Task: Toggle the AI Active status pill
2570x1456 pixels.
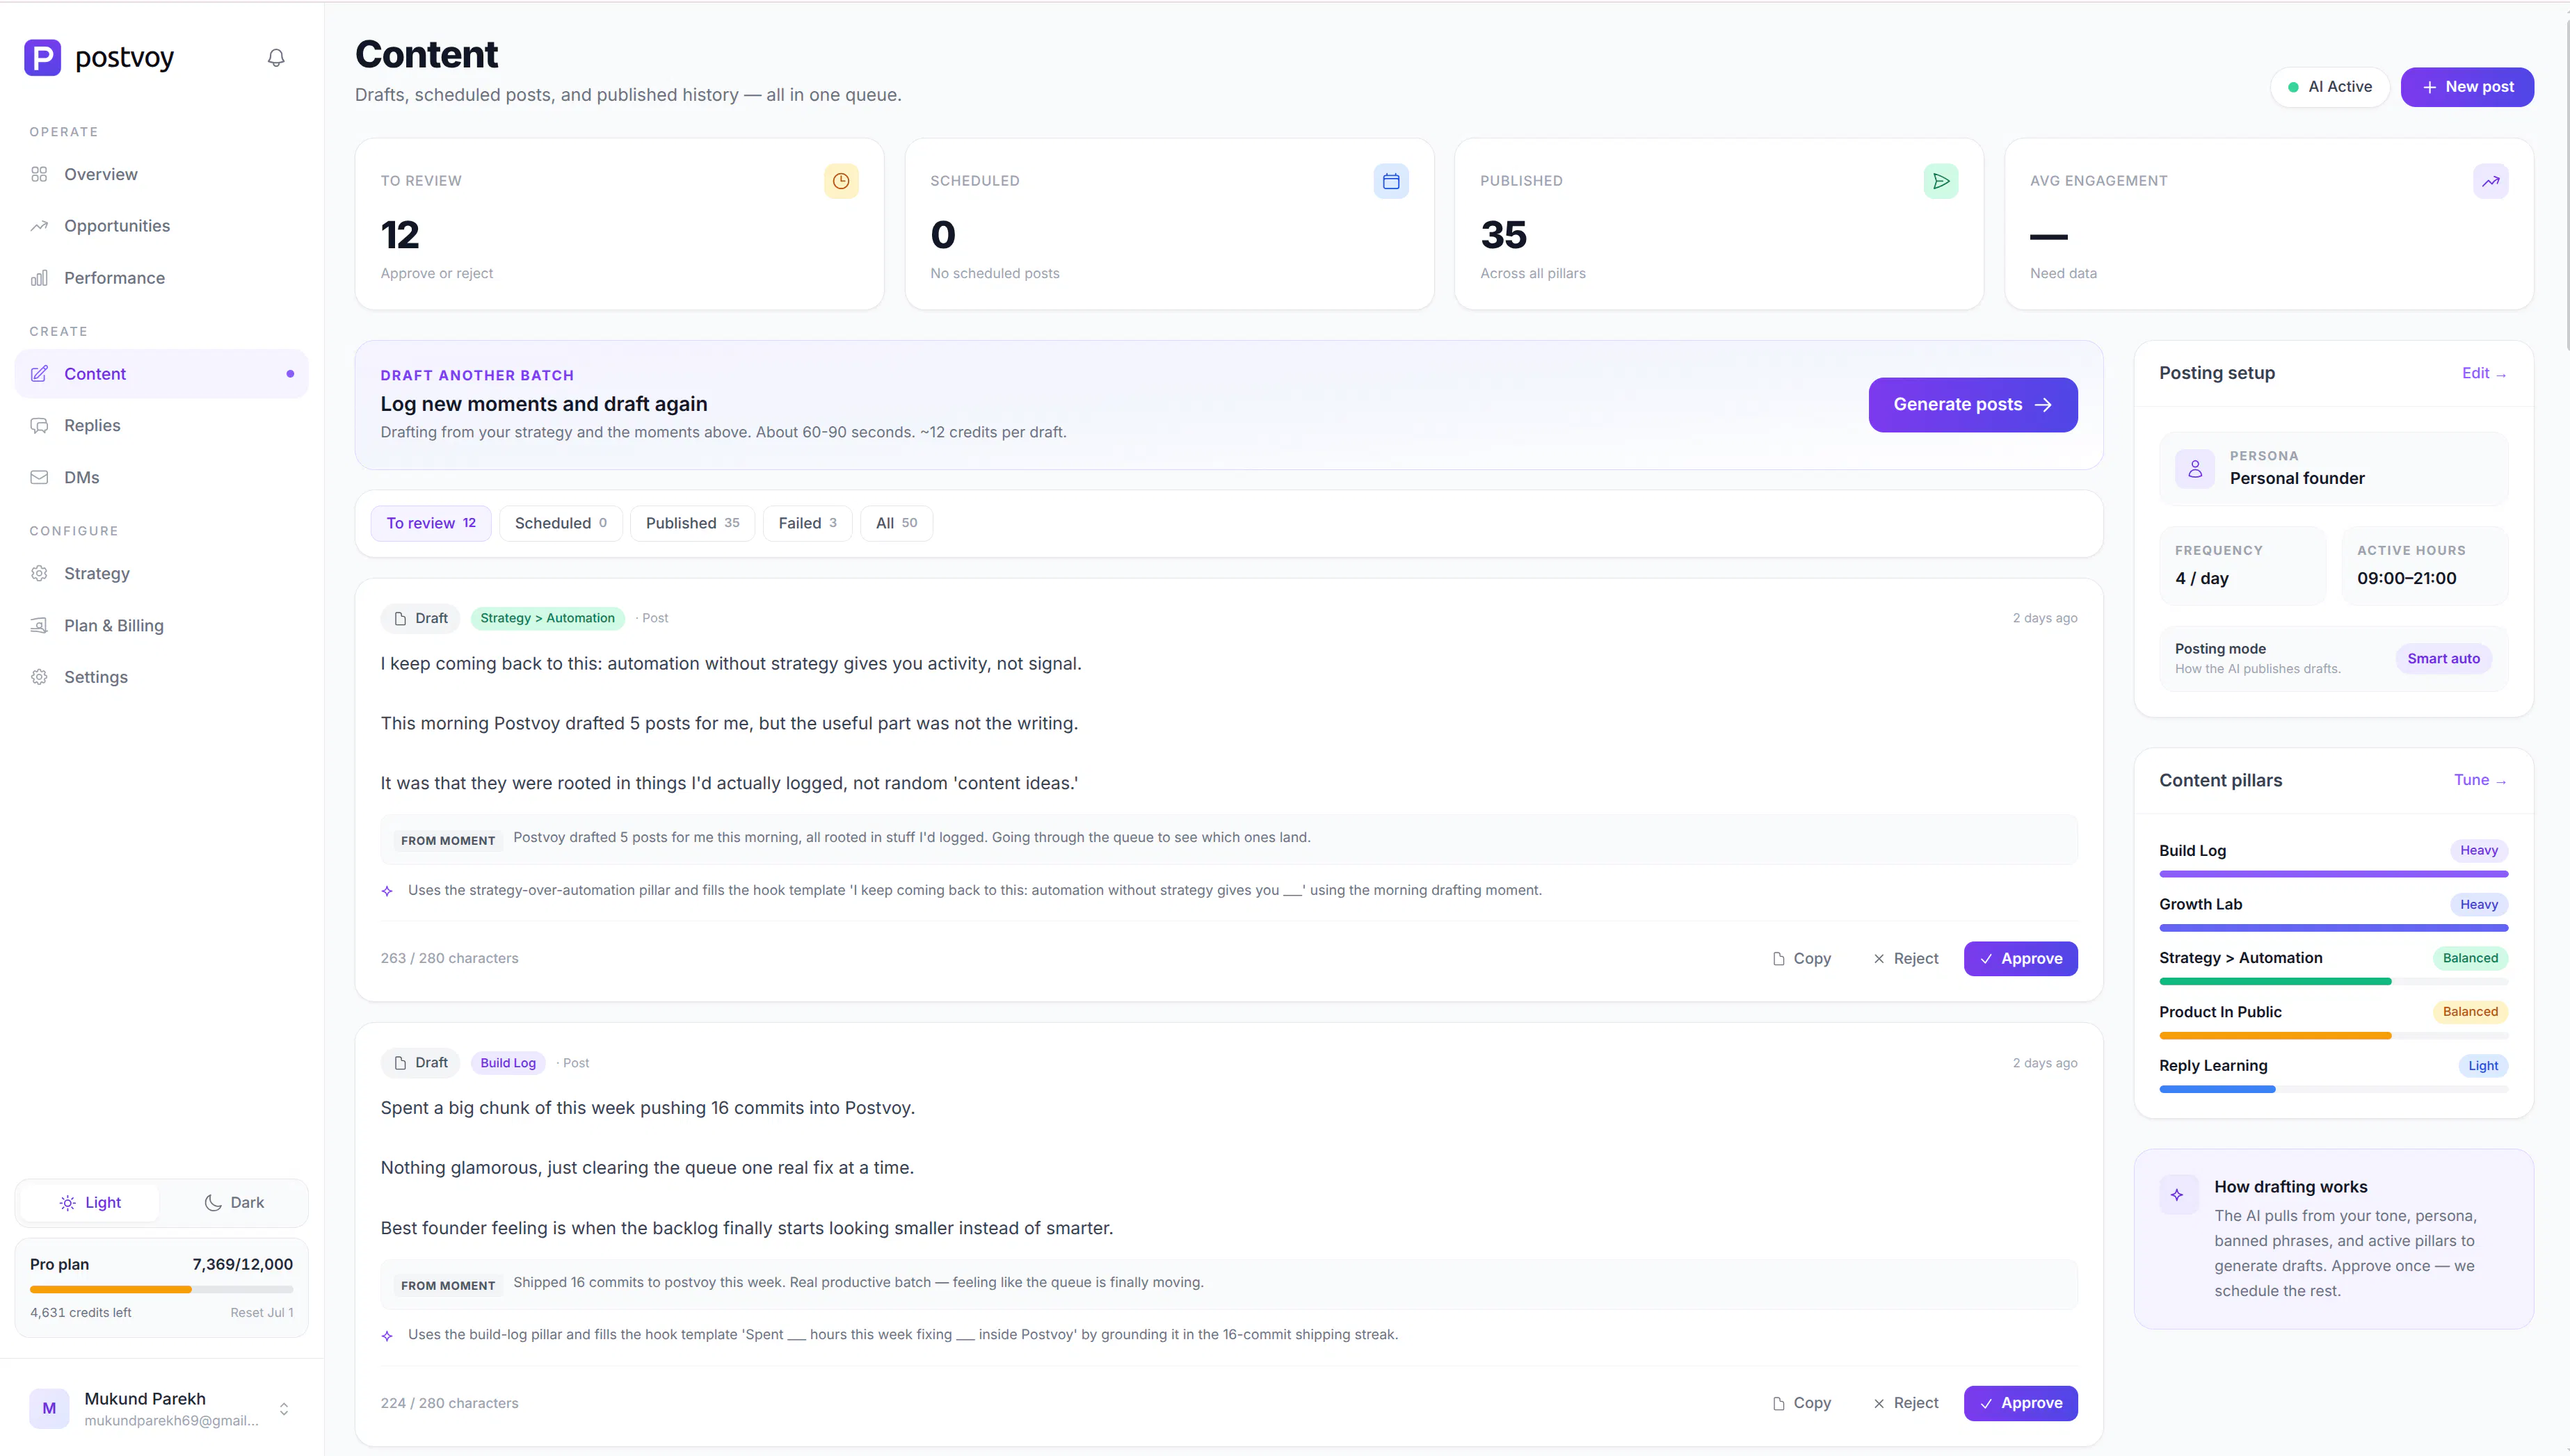Action: tap(2330, 87)
